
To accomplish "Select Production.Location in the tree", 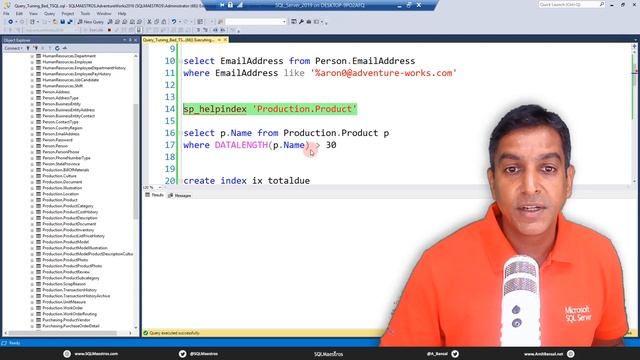I will pyautogui.click(x=60, y=194).
